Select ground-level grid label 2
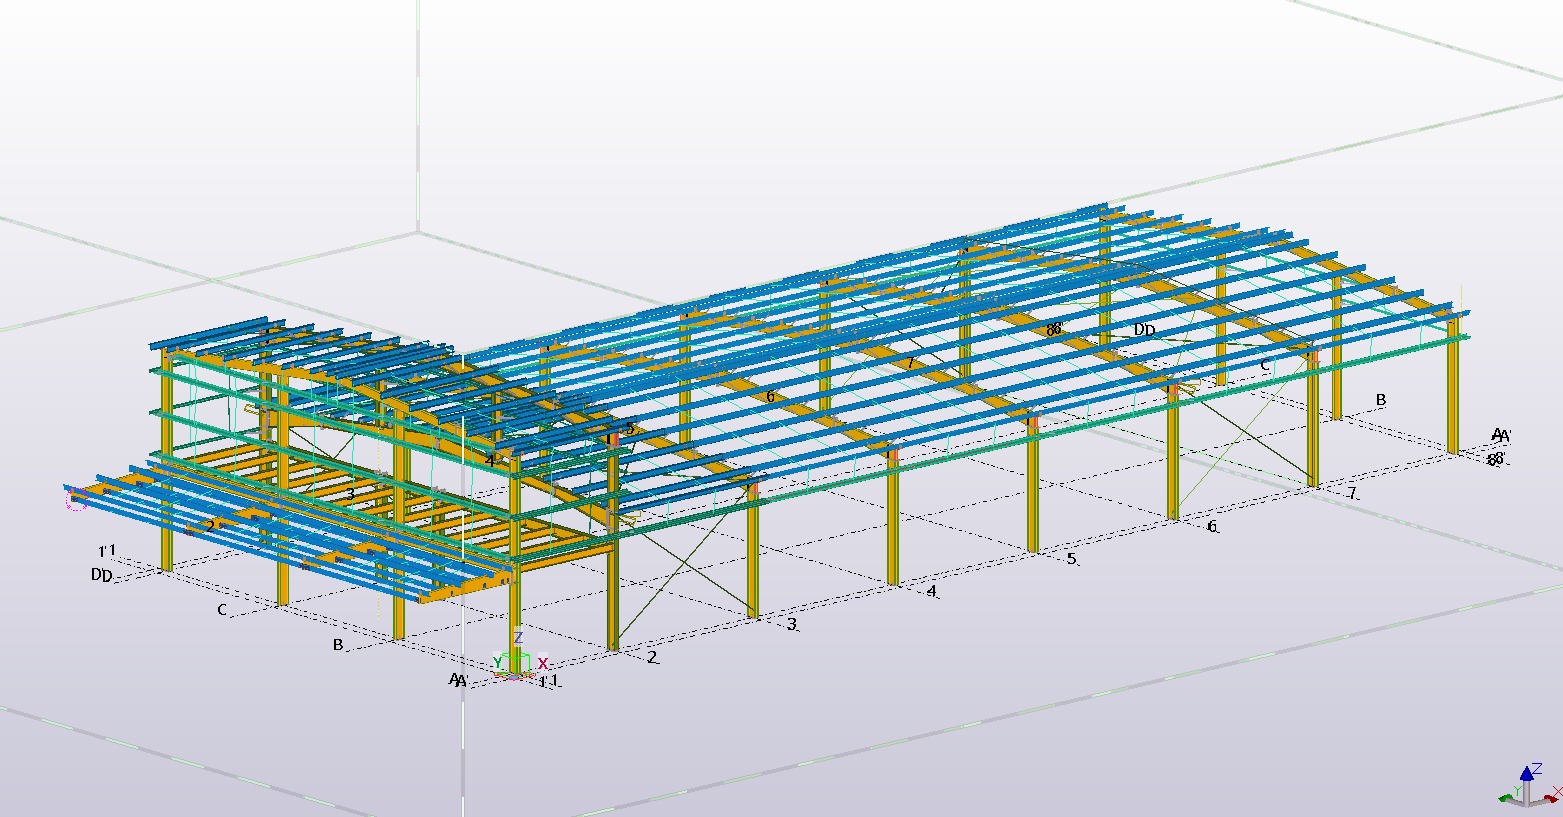 (652, 657)
